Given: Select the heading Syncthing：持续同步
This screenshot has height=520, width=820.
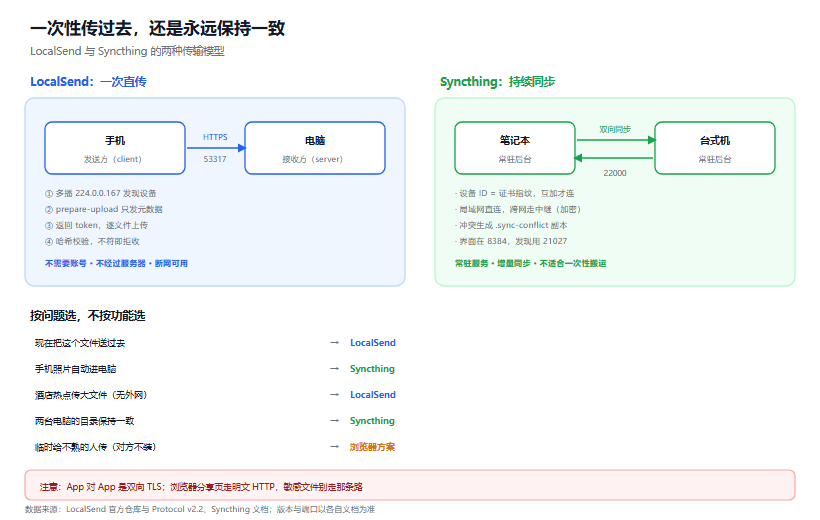Looking at the screenshot, I should click(497, 82).
